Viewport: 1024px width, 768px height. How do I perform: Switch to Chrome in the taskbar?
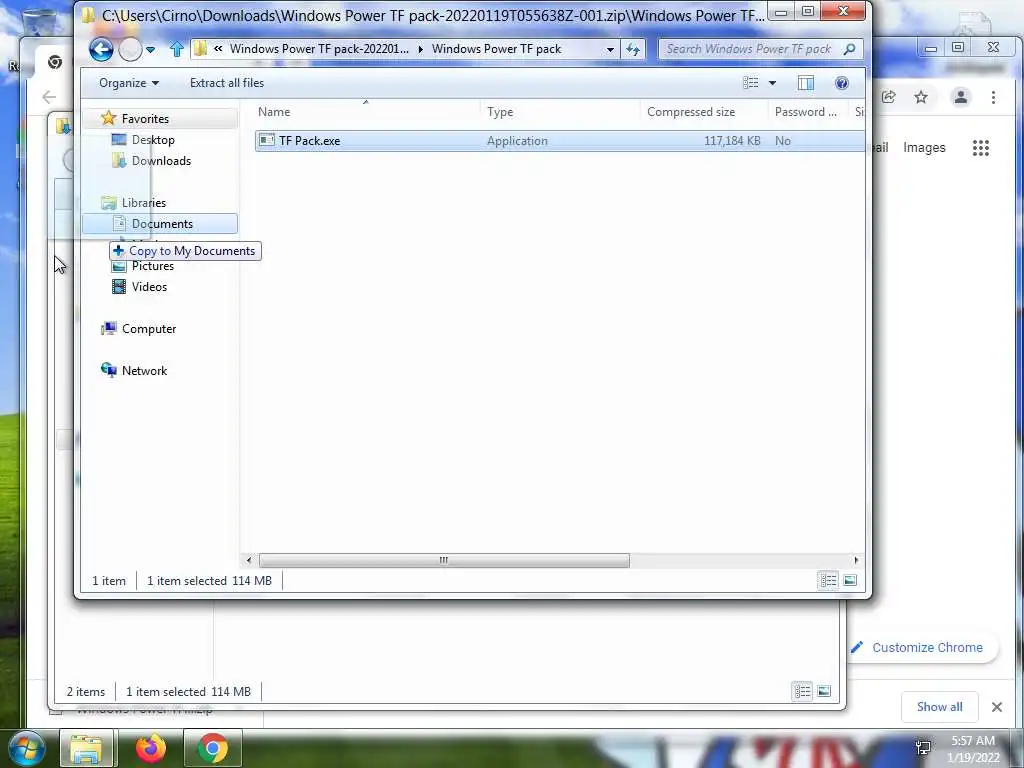click(213, 748)
